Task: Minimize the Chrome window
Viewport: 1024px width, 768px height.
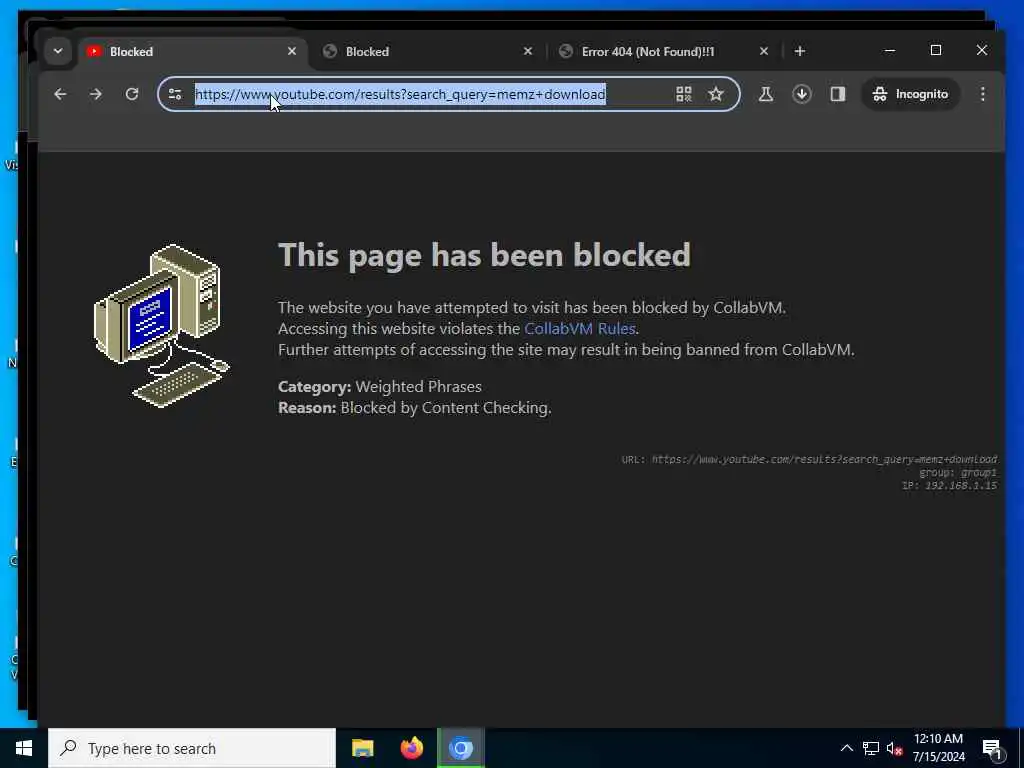Action: pyautogui.click(x=889, y=50)
